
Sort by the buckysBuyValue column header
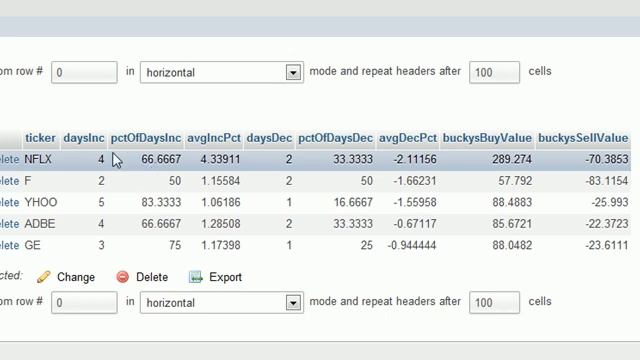[487, 138]
